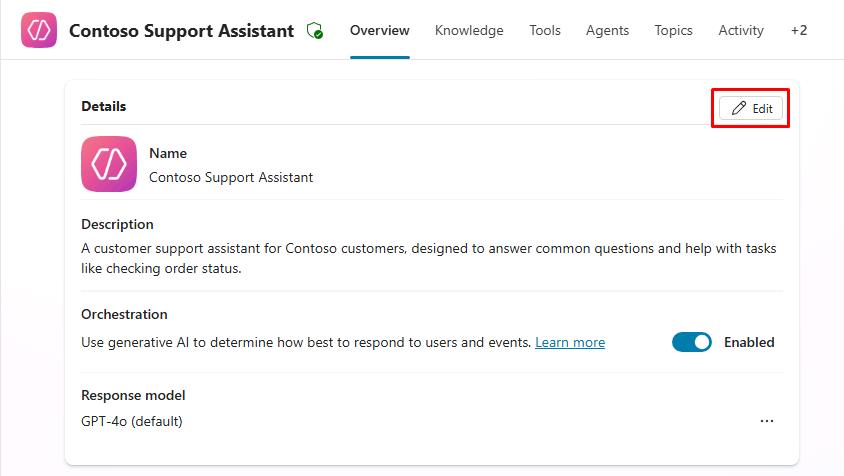Select the Overview tab
844x476 pixels.
(379, 30)
